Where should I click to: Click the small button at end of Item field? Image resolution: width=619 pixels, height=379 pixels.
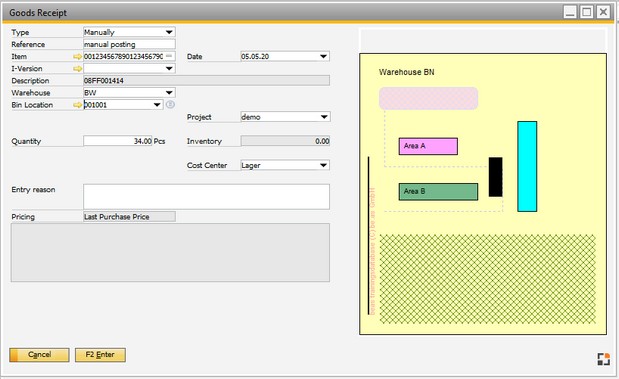[169, 56]
